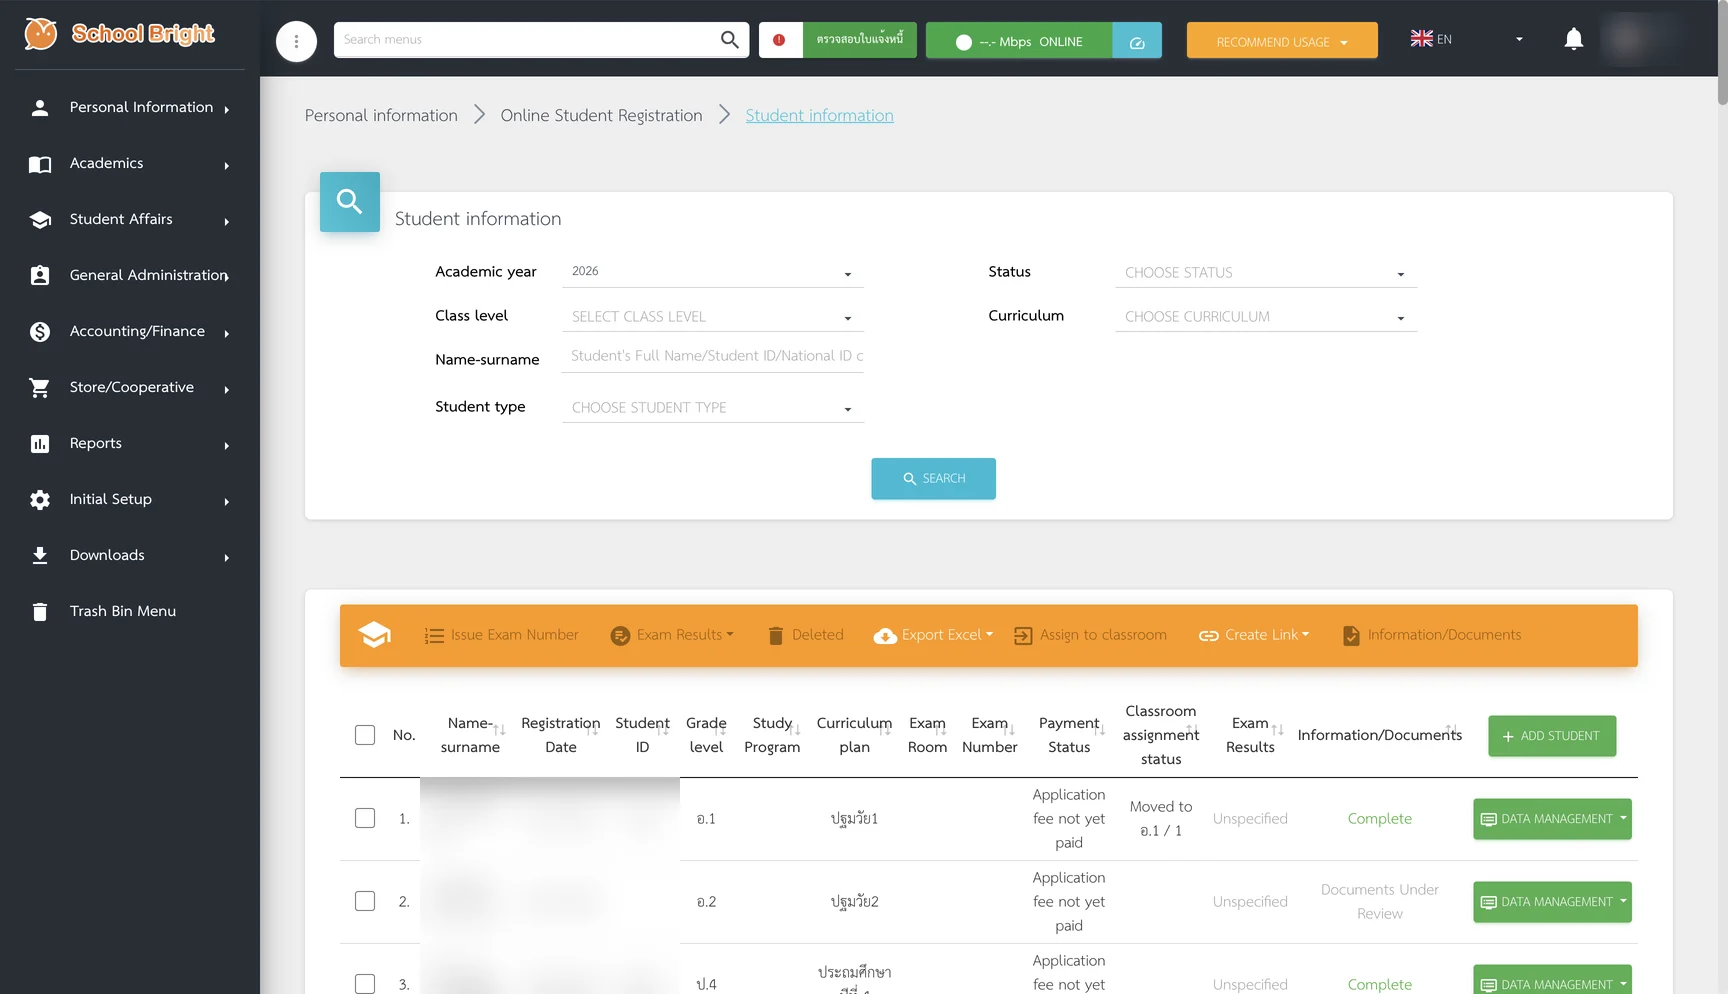Click the Information/Documents file icon
Viewport: 1728px width, 994px height.
(x=1351, y=636)
